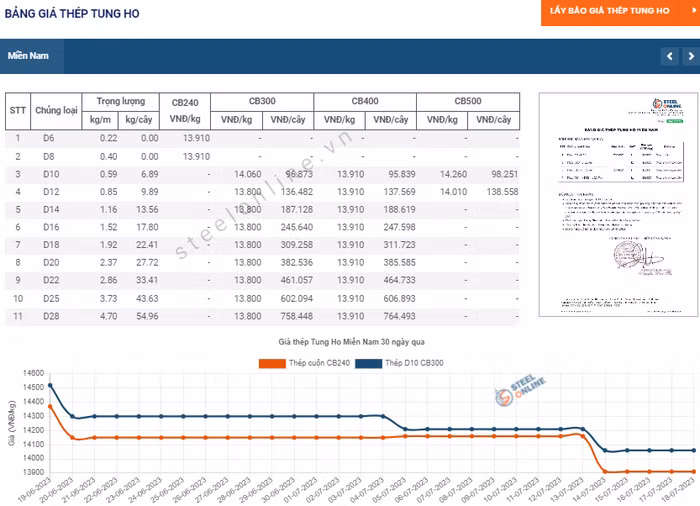Toggle Thép cuộn CB240 orange legend swatch
This screenshot has height=506, width=700.
tap(272, 364)
